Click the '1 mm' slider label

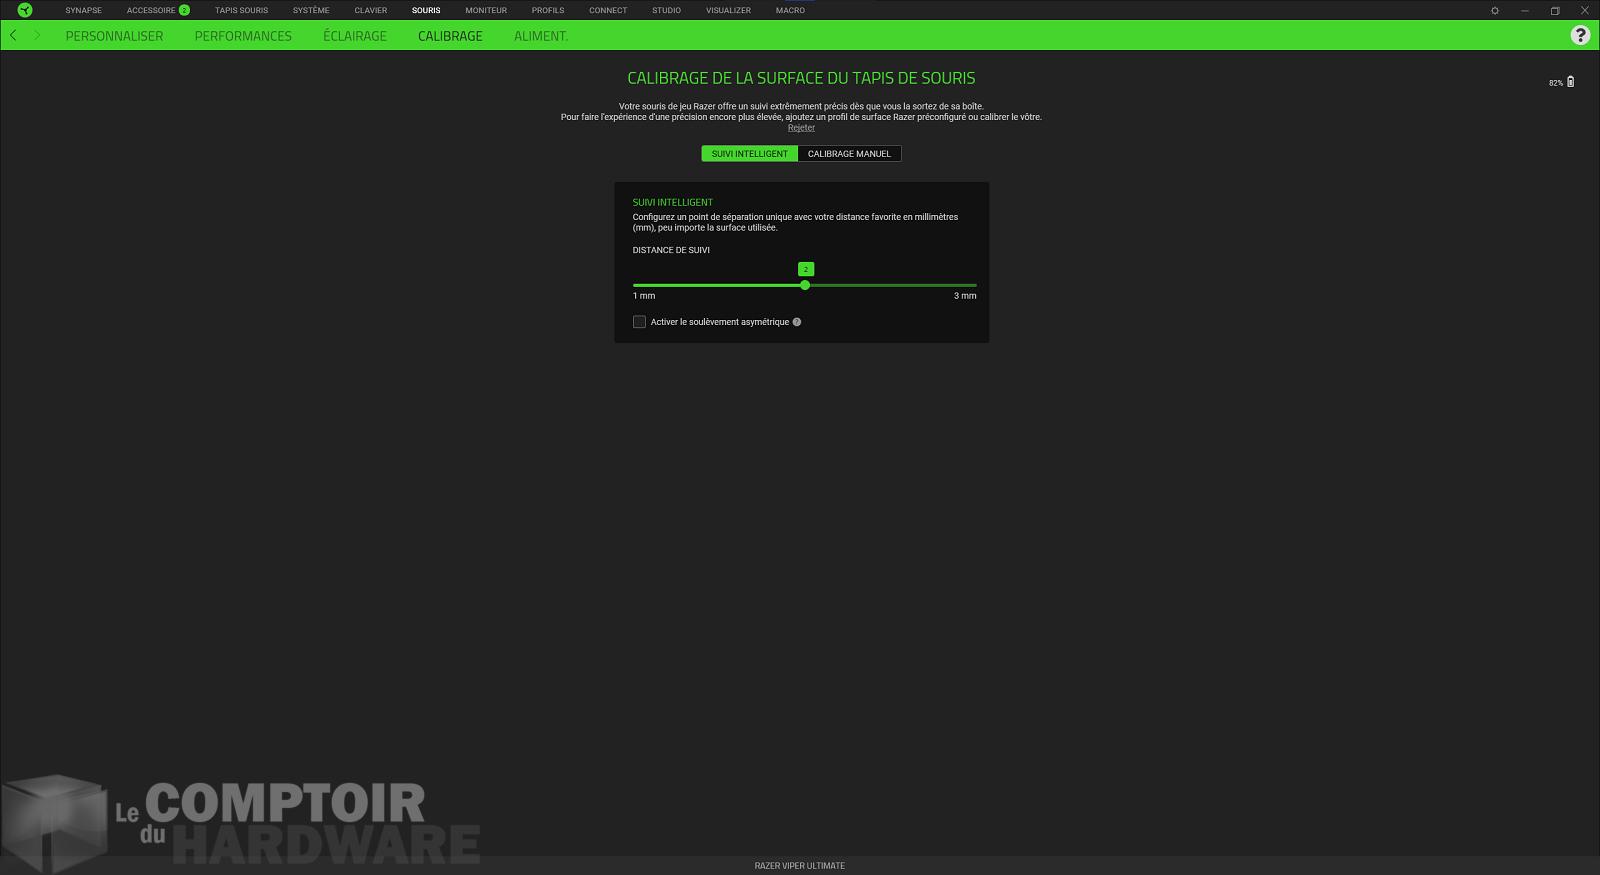pos(644,296)
